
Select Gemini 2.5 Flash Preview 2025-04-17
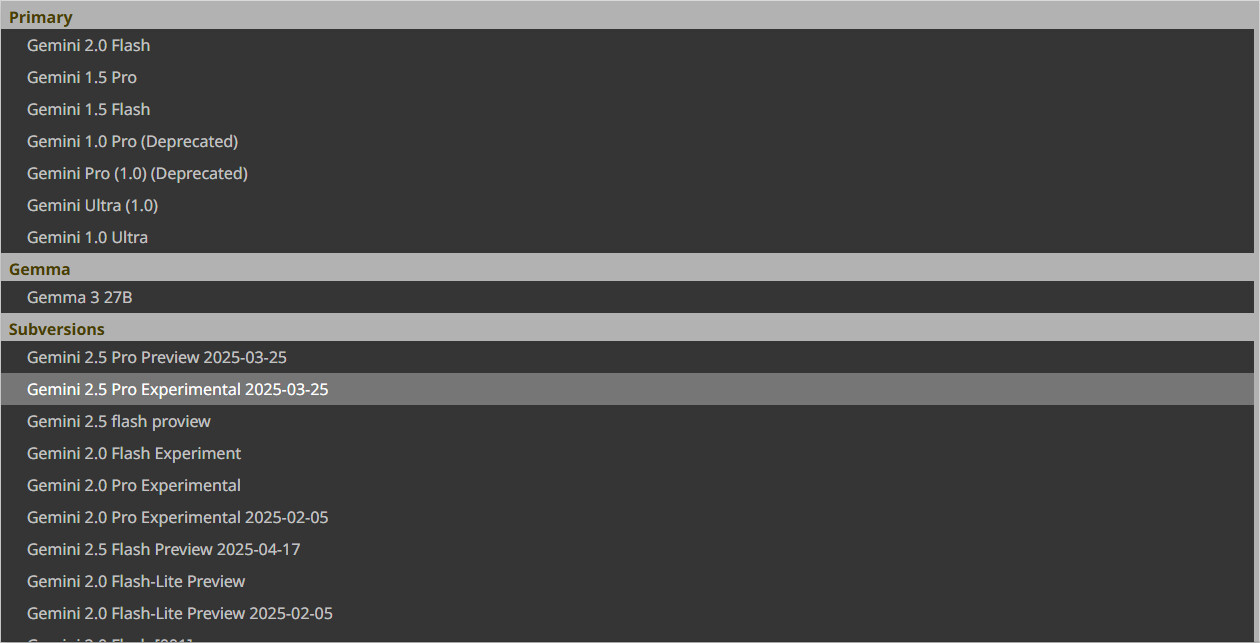coord(163,549)
